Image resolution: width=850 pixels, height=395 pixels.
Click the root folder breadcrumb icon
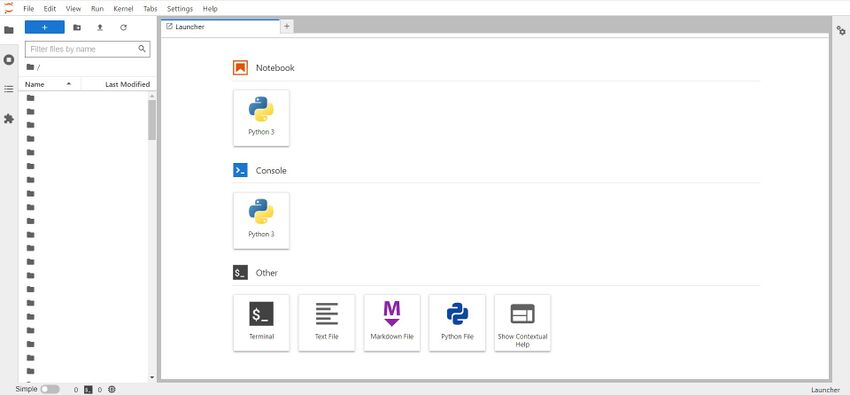point(30,67)
